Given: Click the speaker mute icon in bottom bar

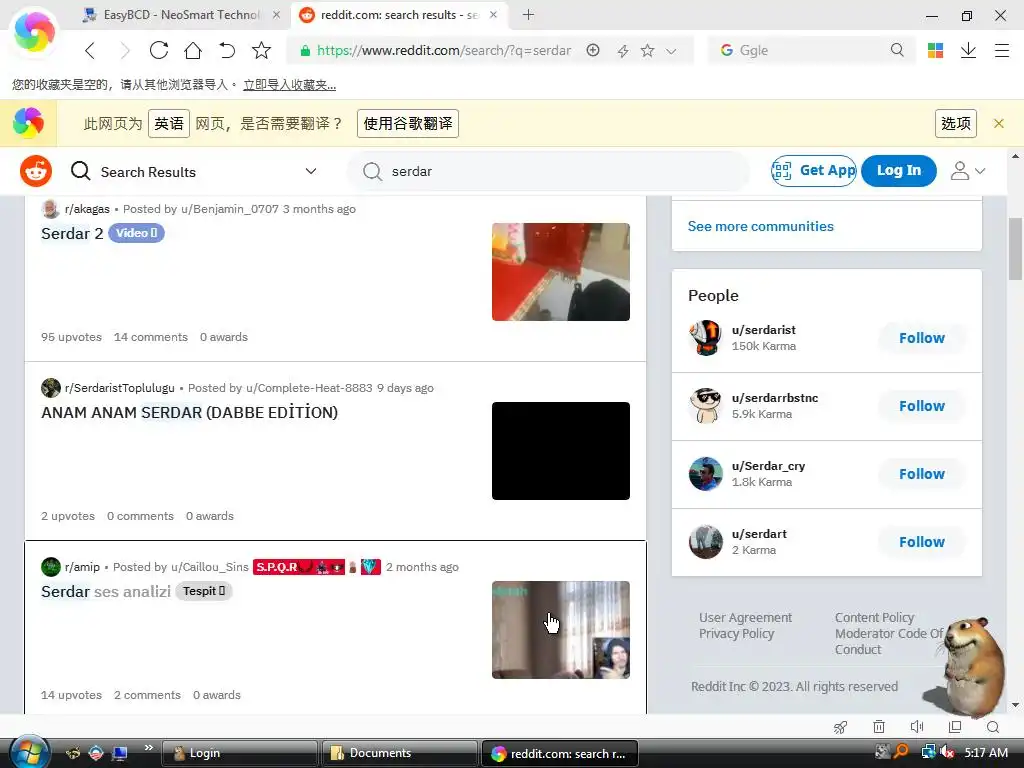Looking at the screenshot, I should (917, 727).
